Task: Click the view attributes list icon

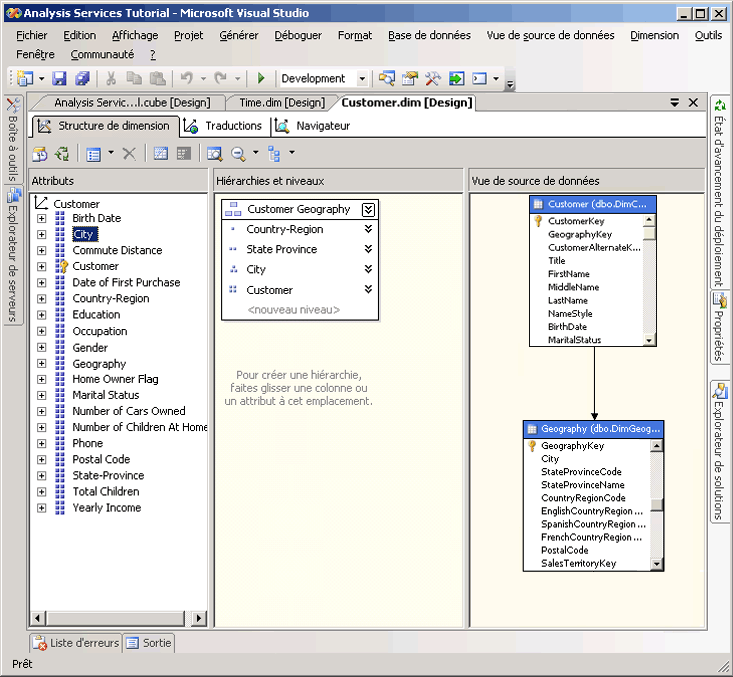Action: 94,154
